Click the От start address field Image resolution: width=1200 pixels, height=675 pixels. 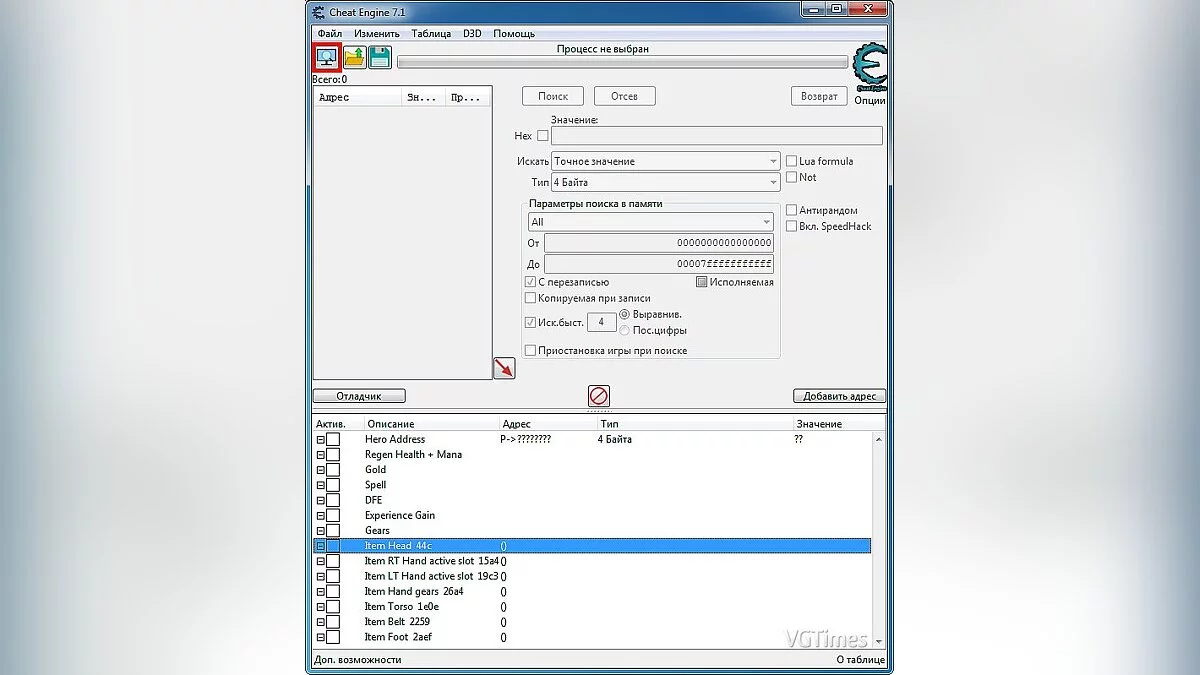click(659, 243)
